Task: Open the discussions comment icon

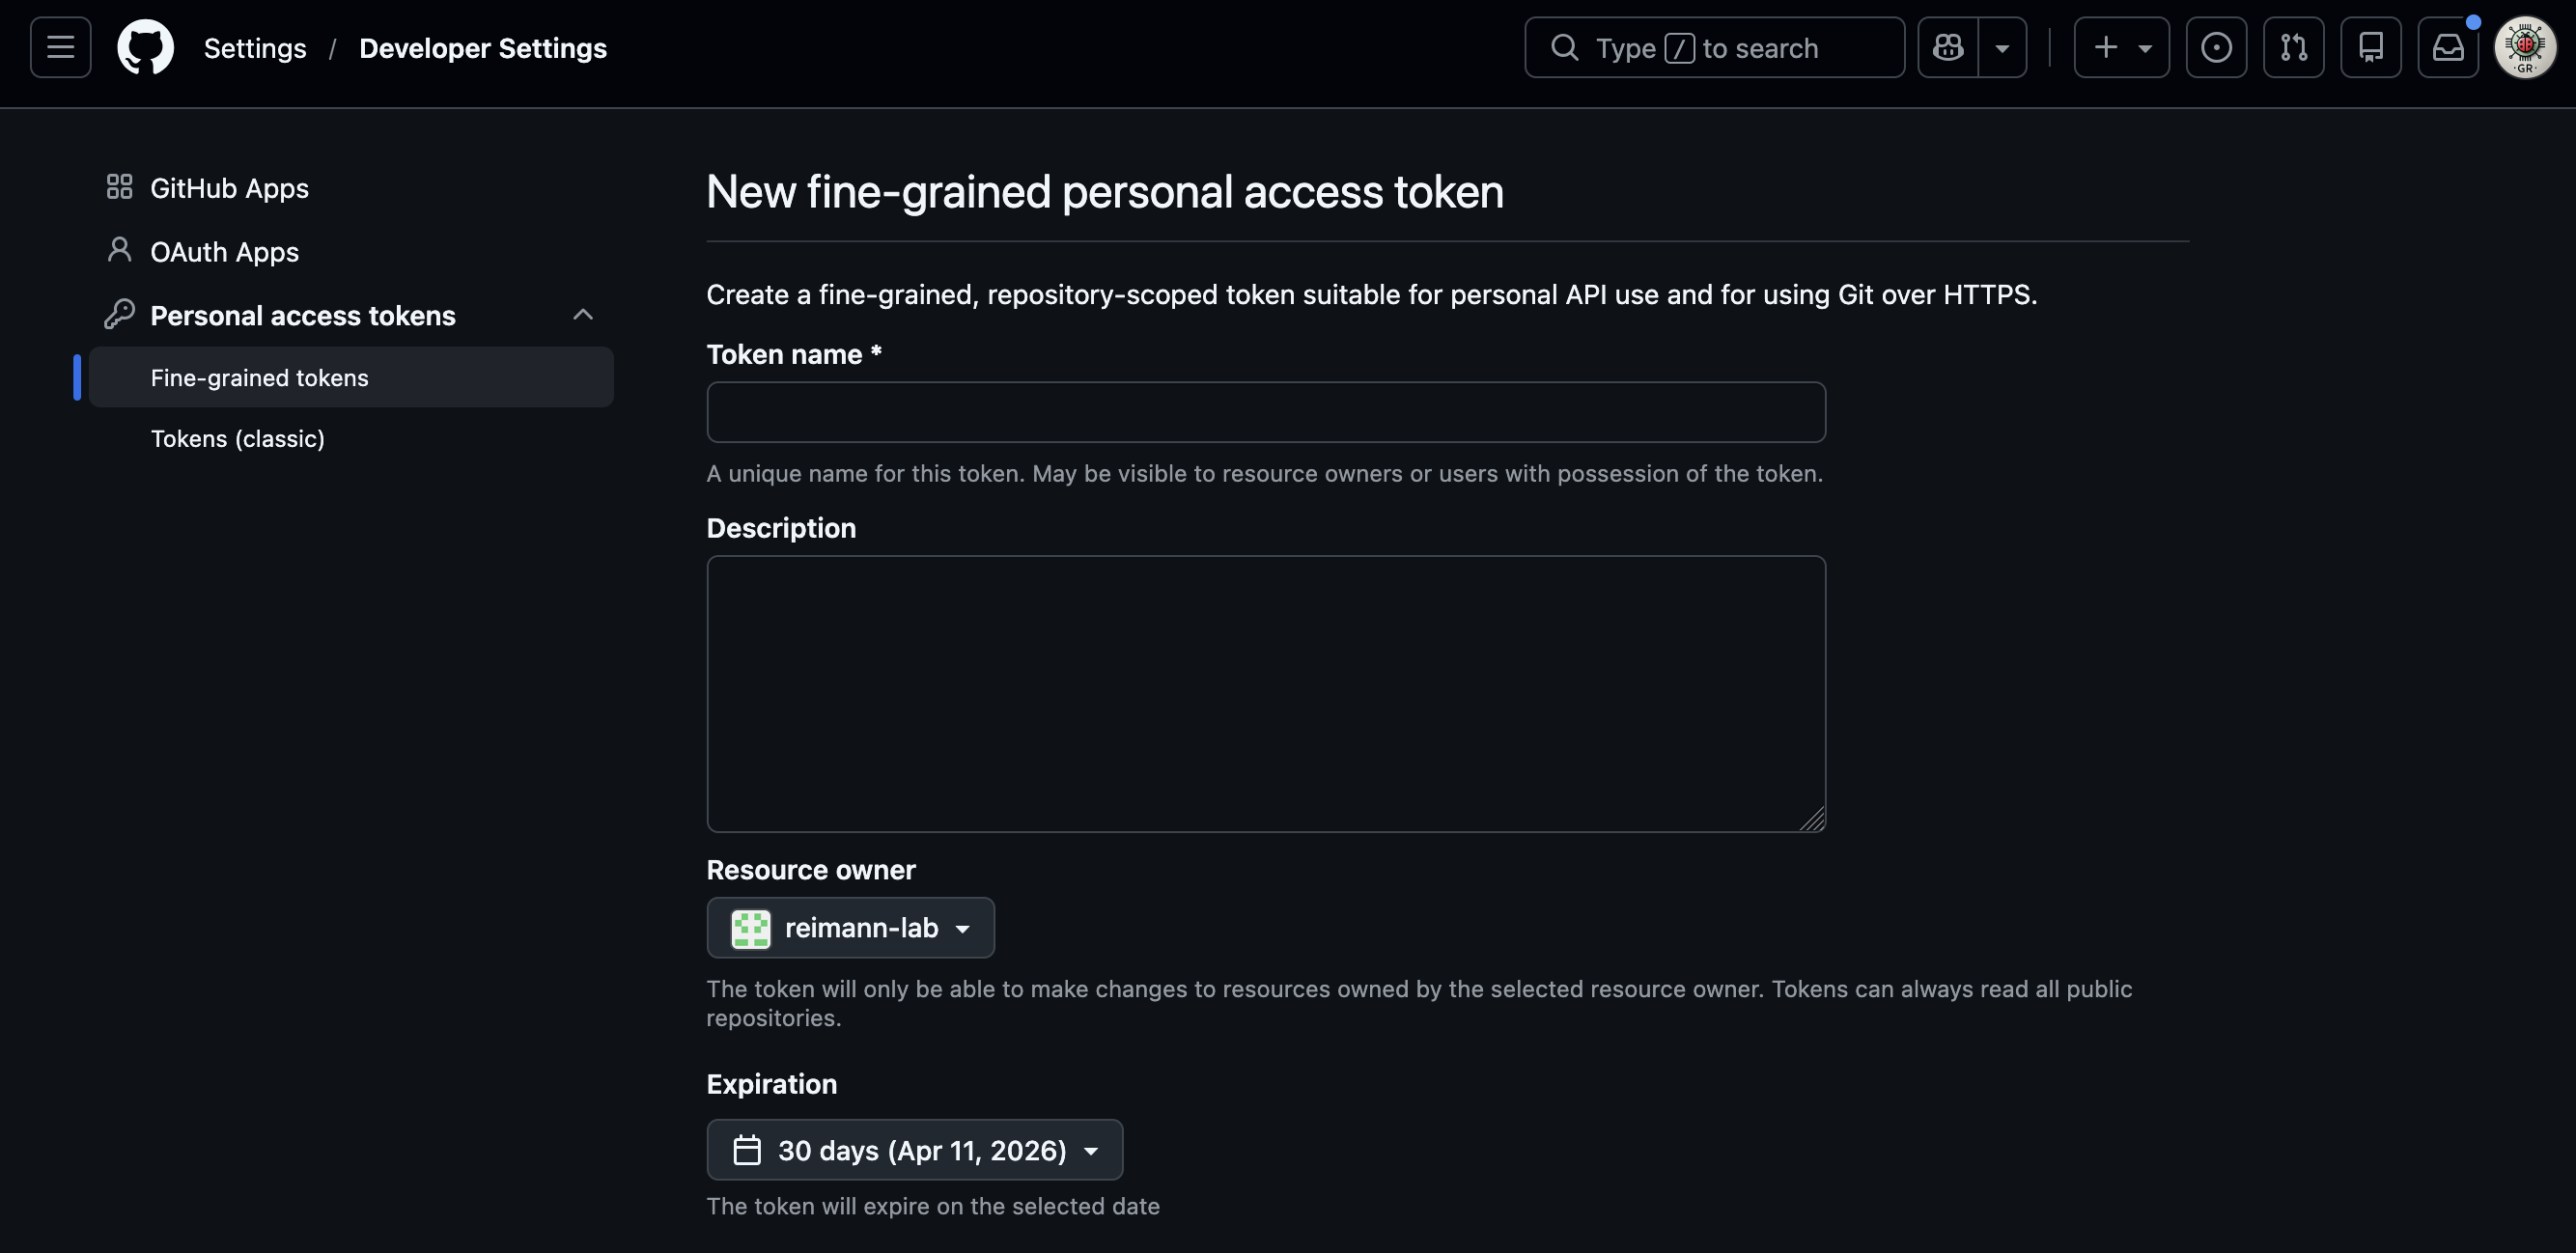Action: click(x=2371, y=47)
